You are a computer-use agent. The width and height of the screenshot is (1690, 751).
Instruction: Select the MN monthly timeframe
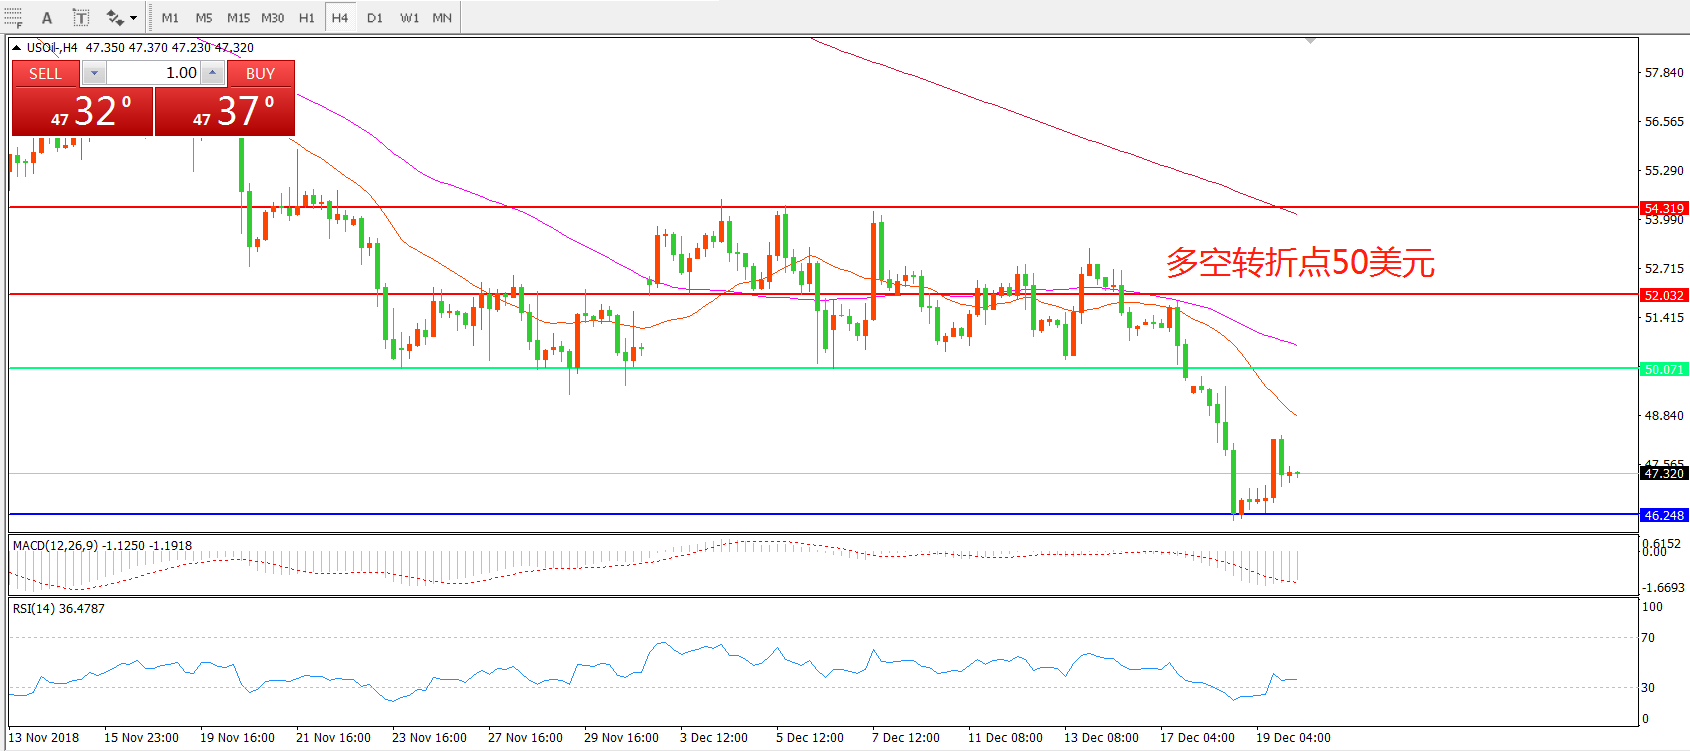click(x=442, y=18)
